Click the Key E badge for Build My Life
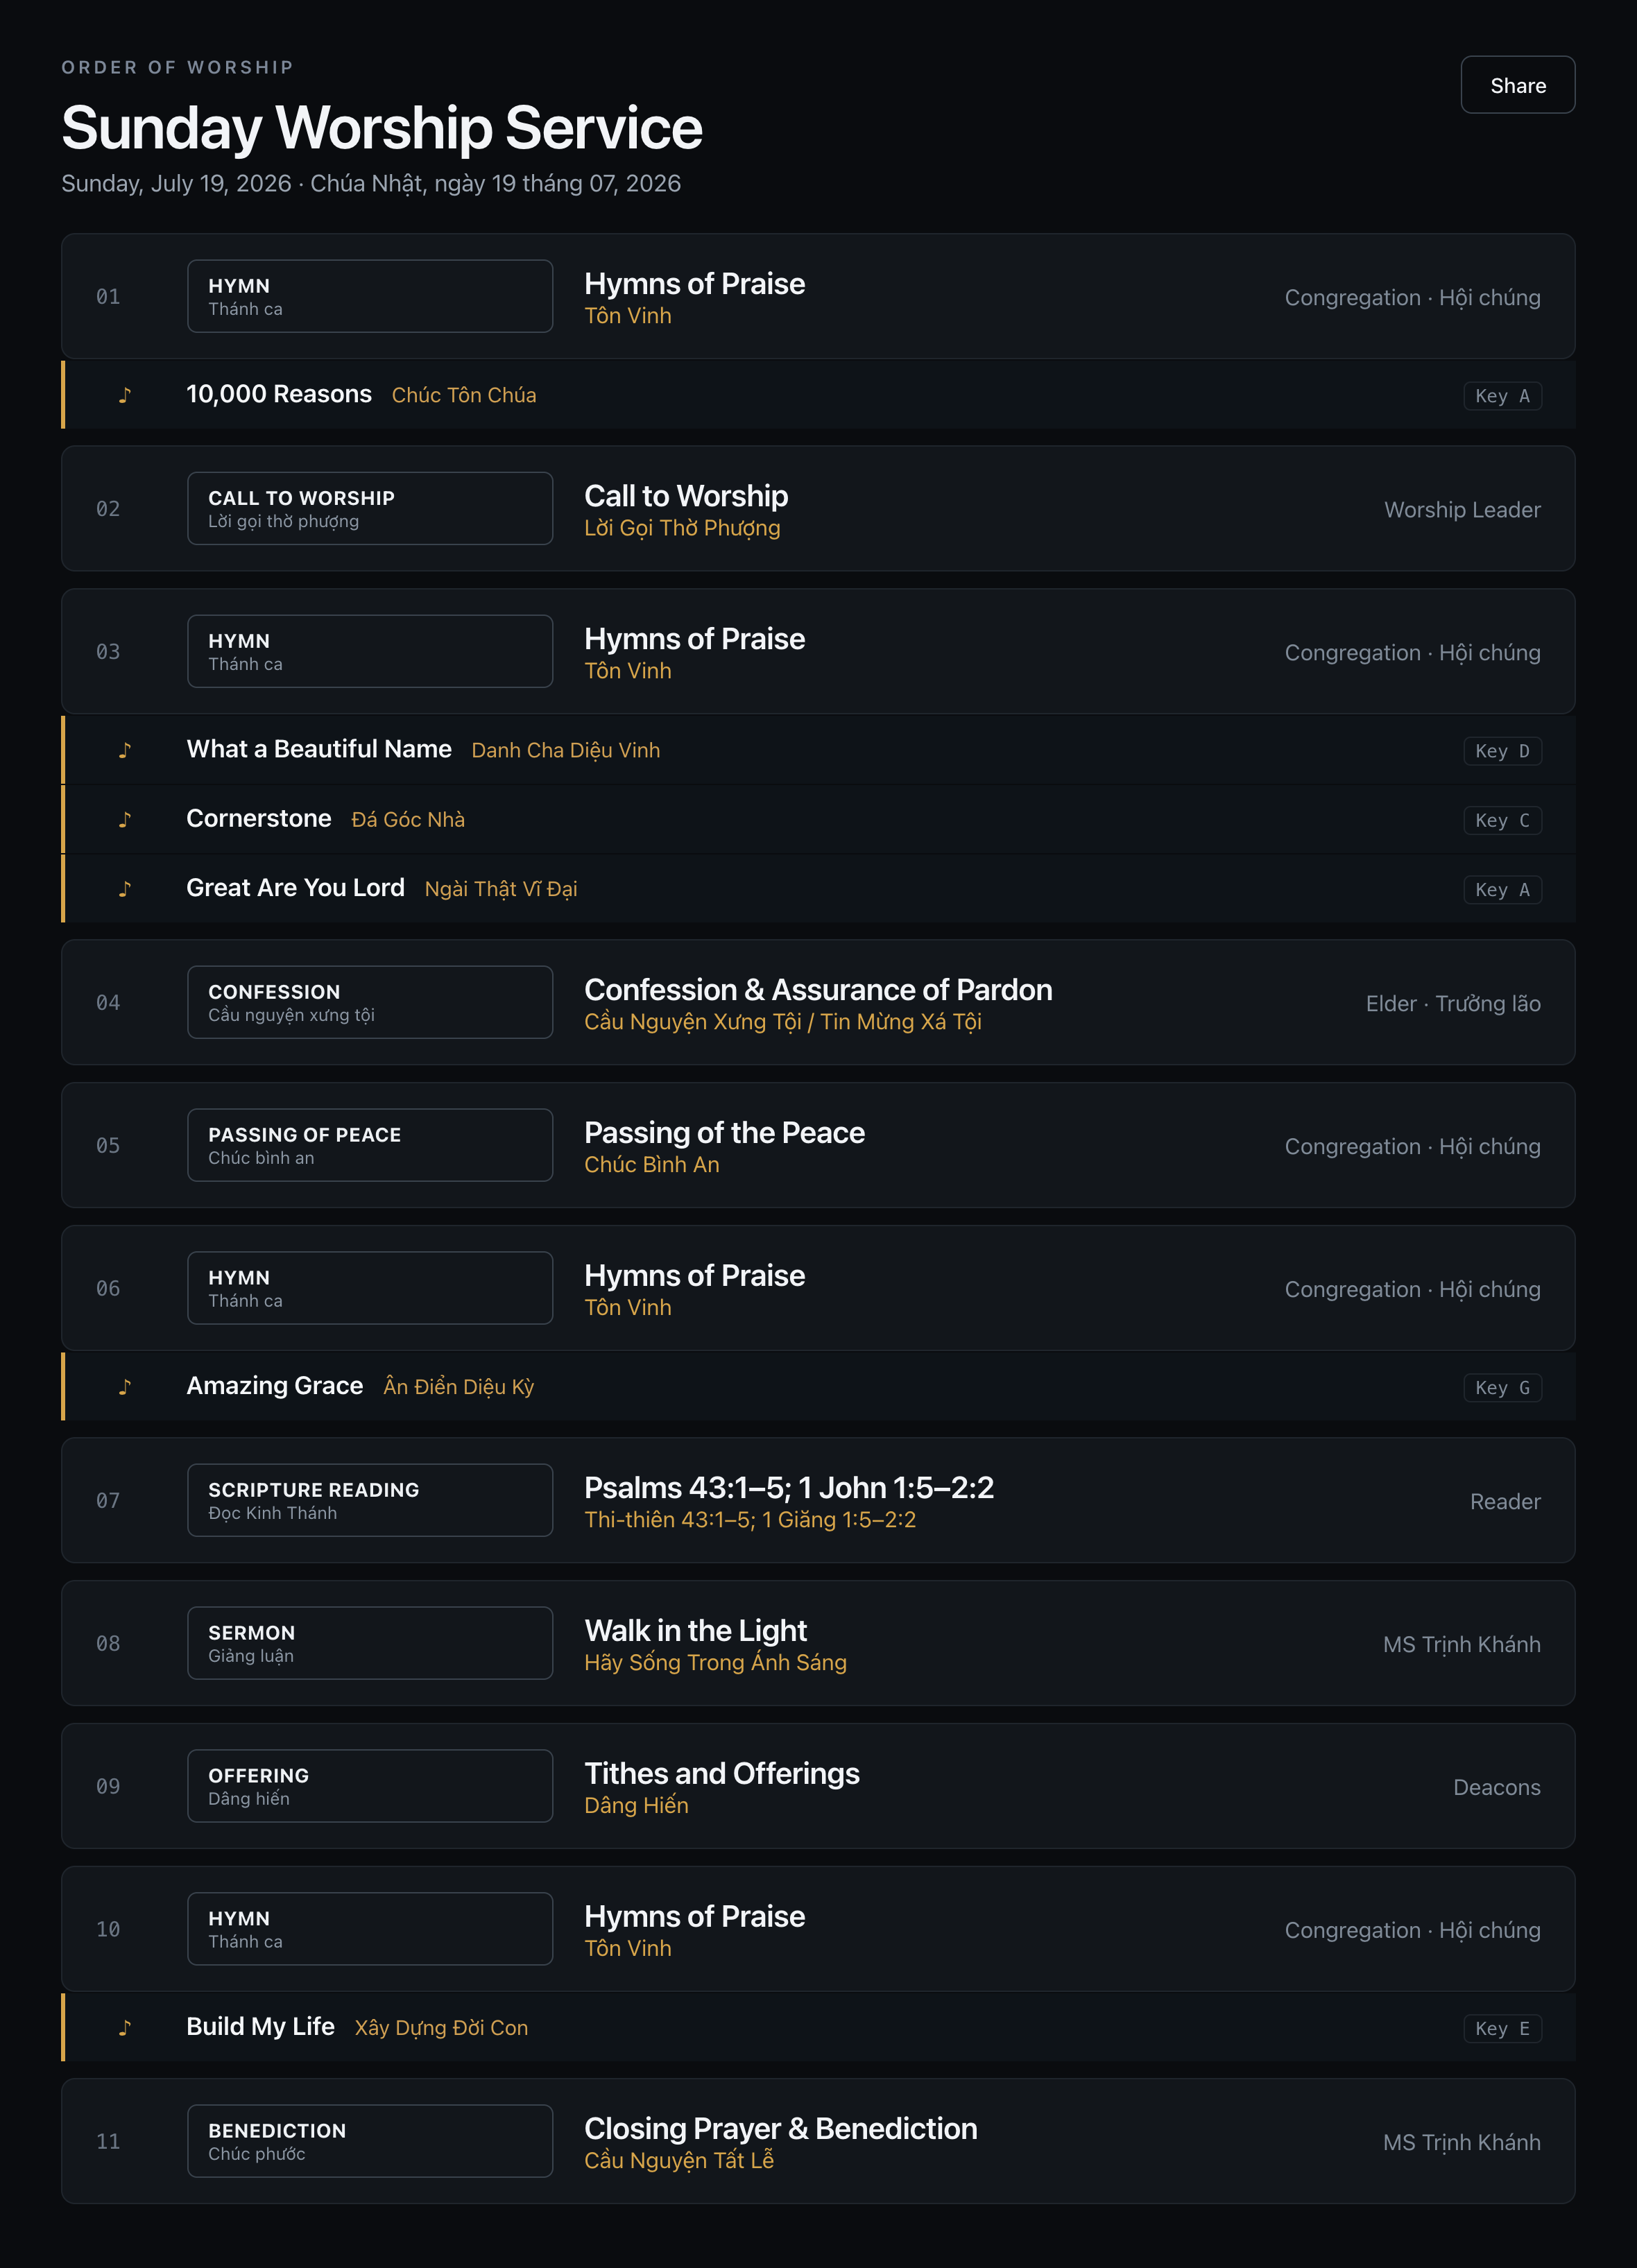The height and width of the screenshot is (2268, 1637). [1502, 2028]
